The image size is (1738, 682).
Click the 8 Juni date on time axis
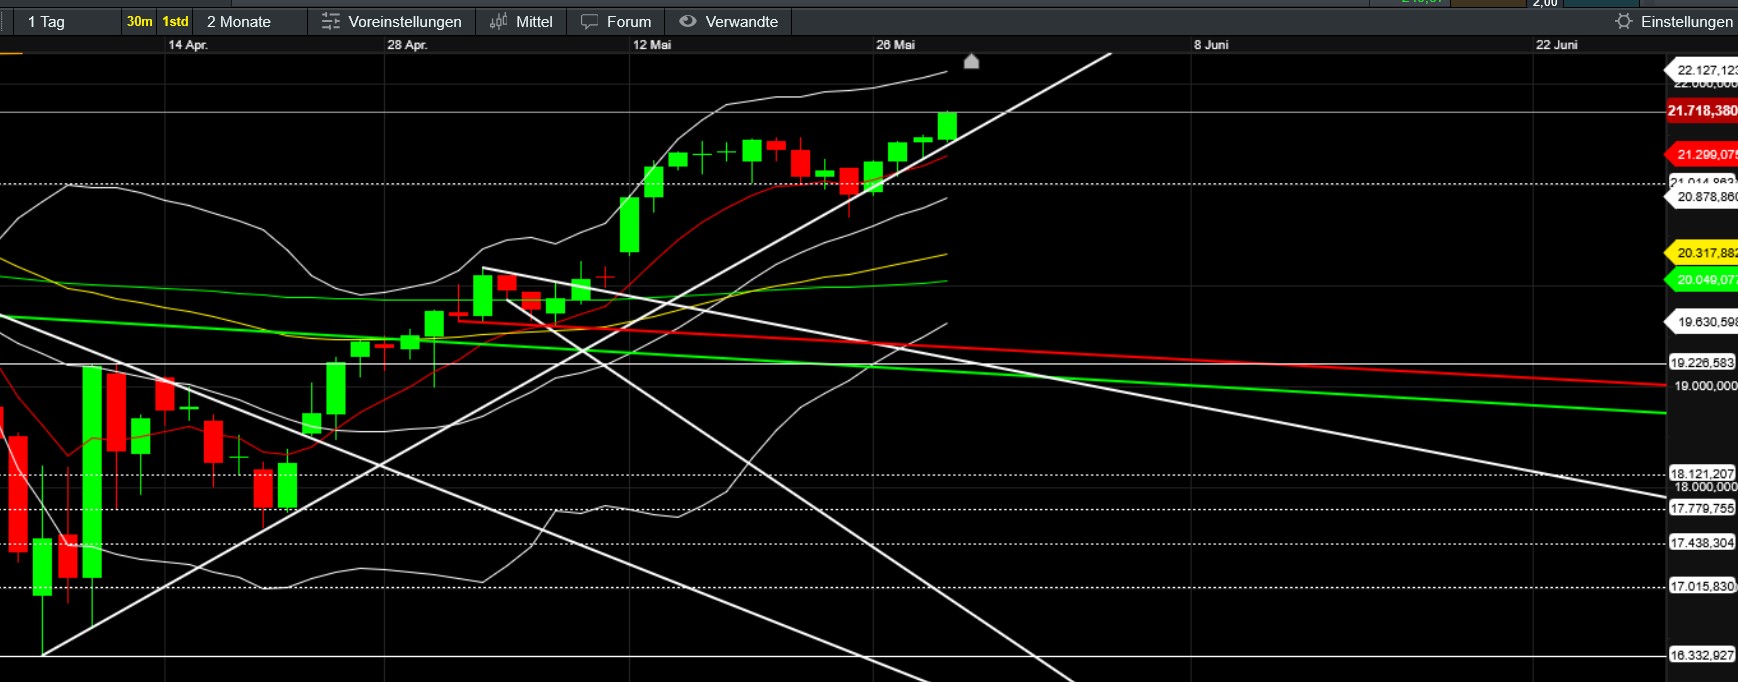click(1211, 45)
